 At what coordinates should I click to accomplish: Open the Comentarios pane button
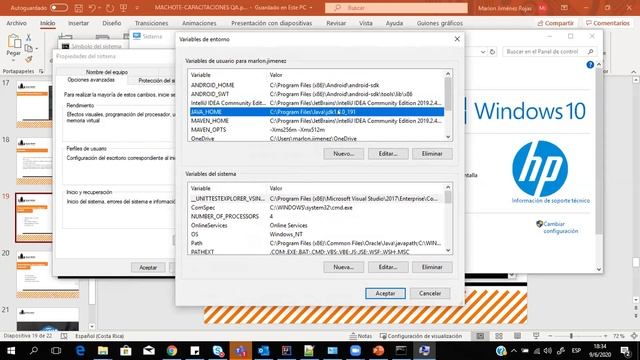pos(608,23)
